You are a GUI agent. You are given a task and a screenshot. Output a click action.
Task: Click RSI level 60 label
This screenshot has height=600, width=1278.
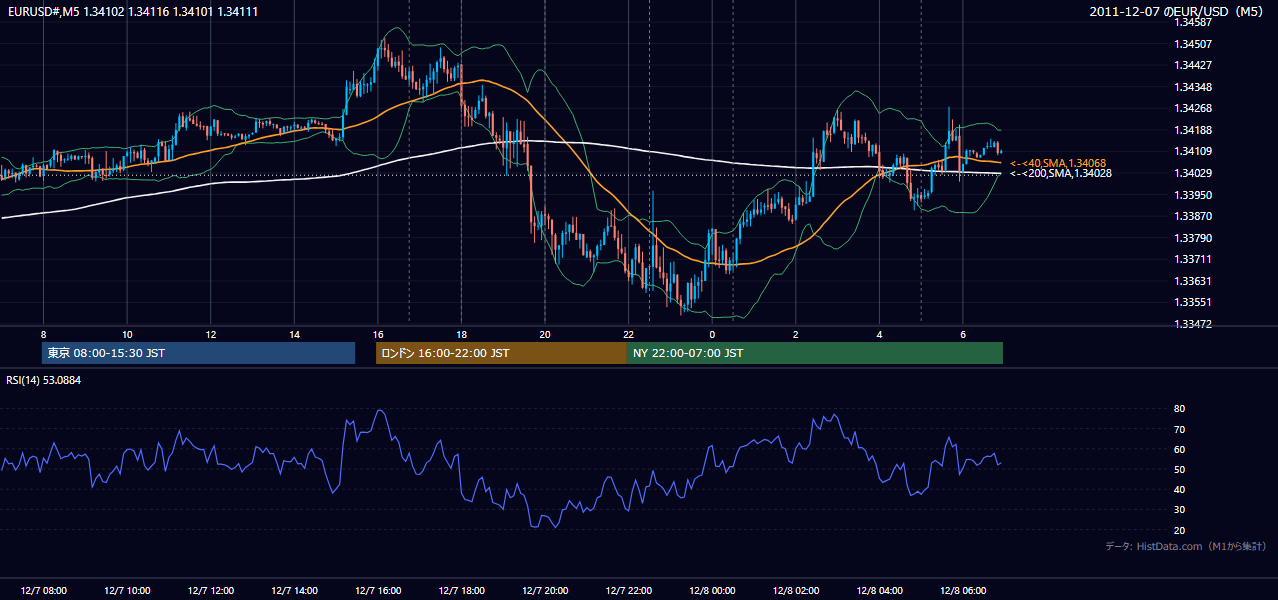(x=1180, y=449)
